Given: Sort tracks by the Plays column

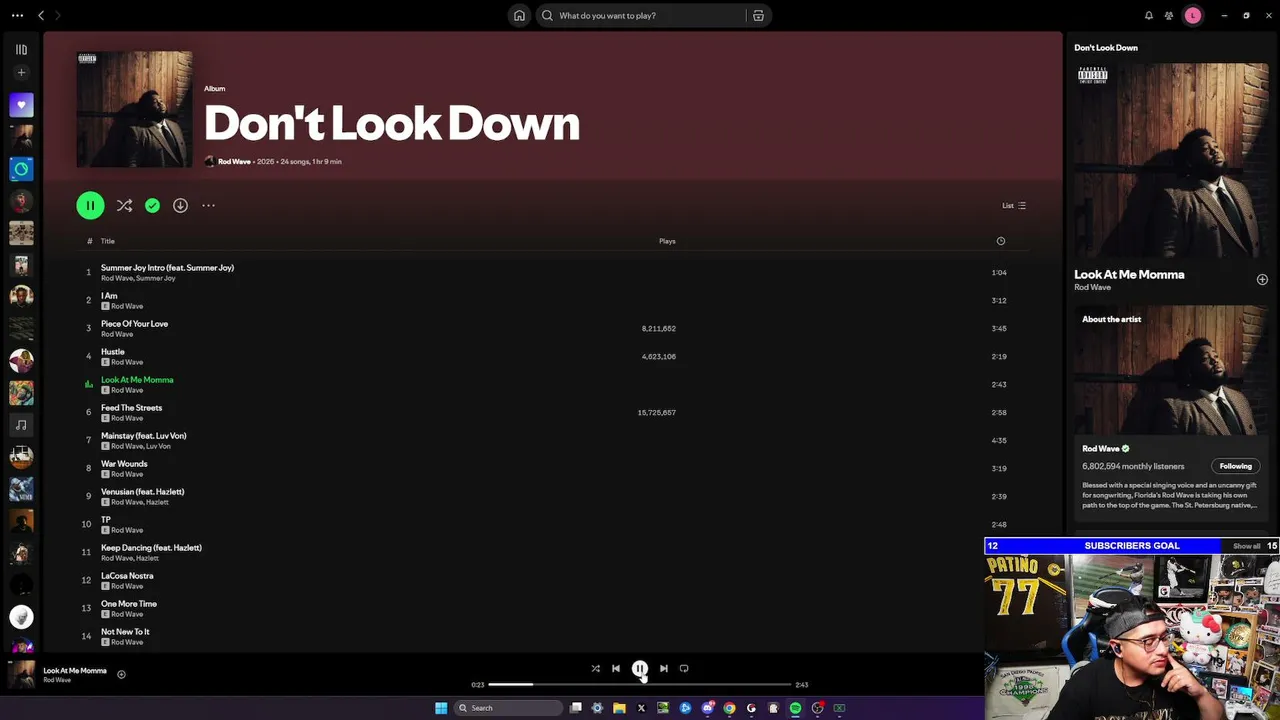Looking at the screenshot, I should click(667, 241).
